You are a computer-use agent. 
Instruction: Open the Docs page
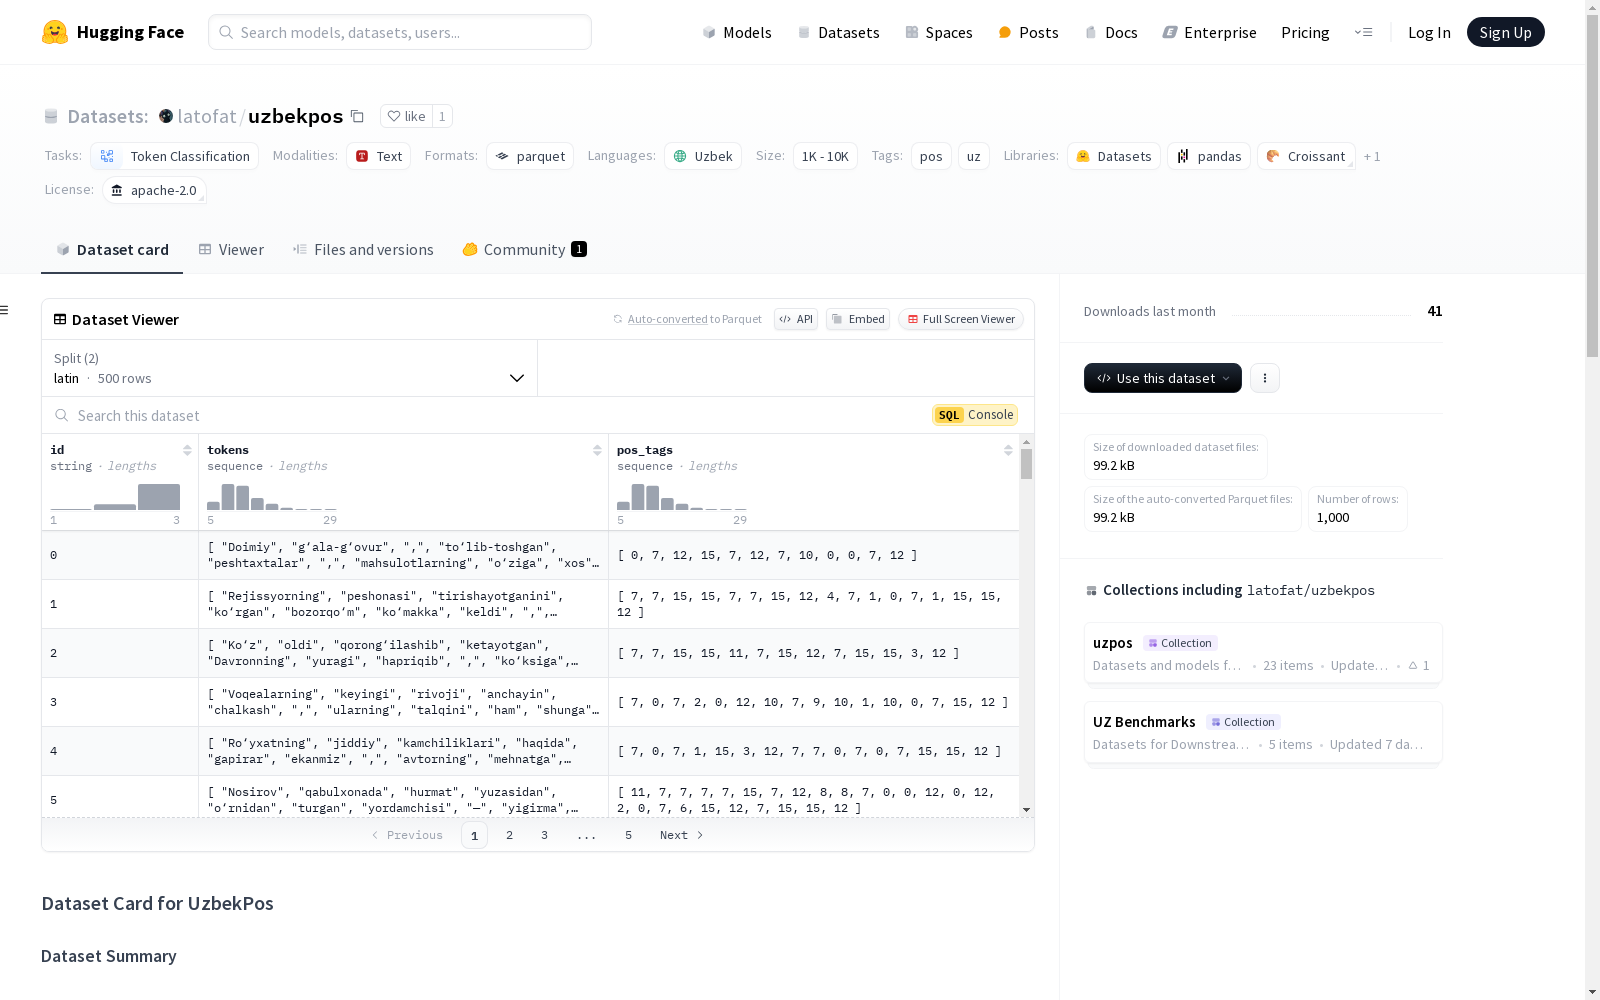point(1111,32)
